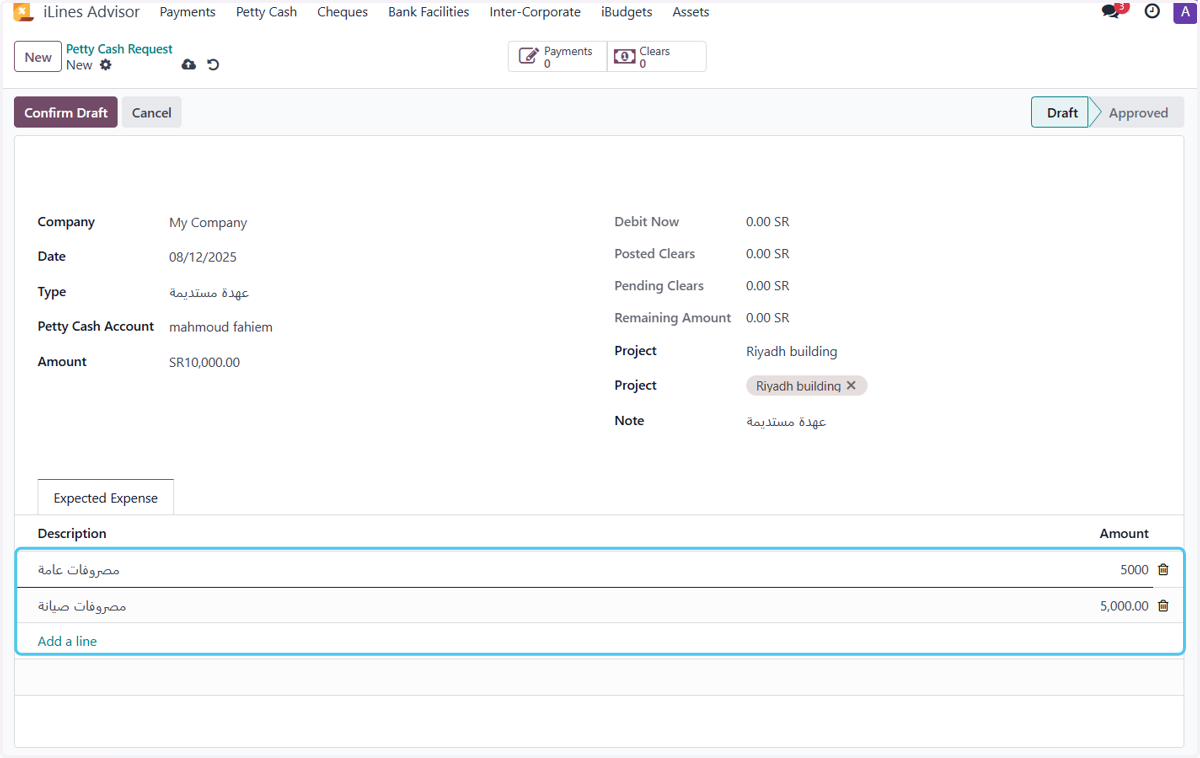This screenshot has height=758, width=1200.
Task: Open the iLines Advisor app logo icon
Action: [23, 12]
